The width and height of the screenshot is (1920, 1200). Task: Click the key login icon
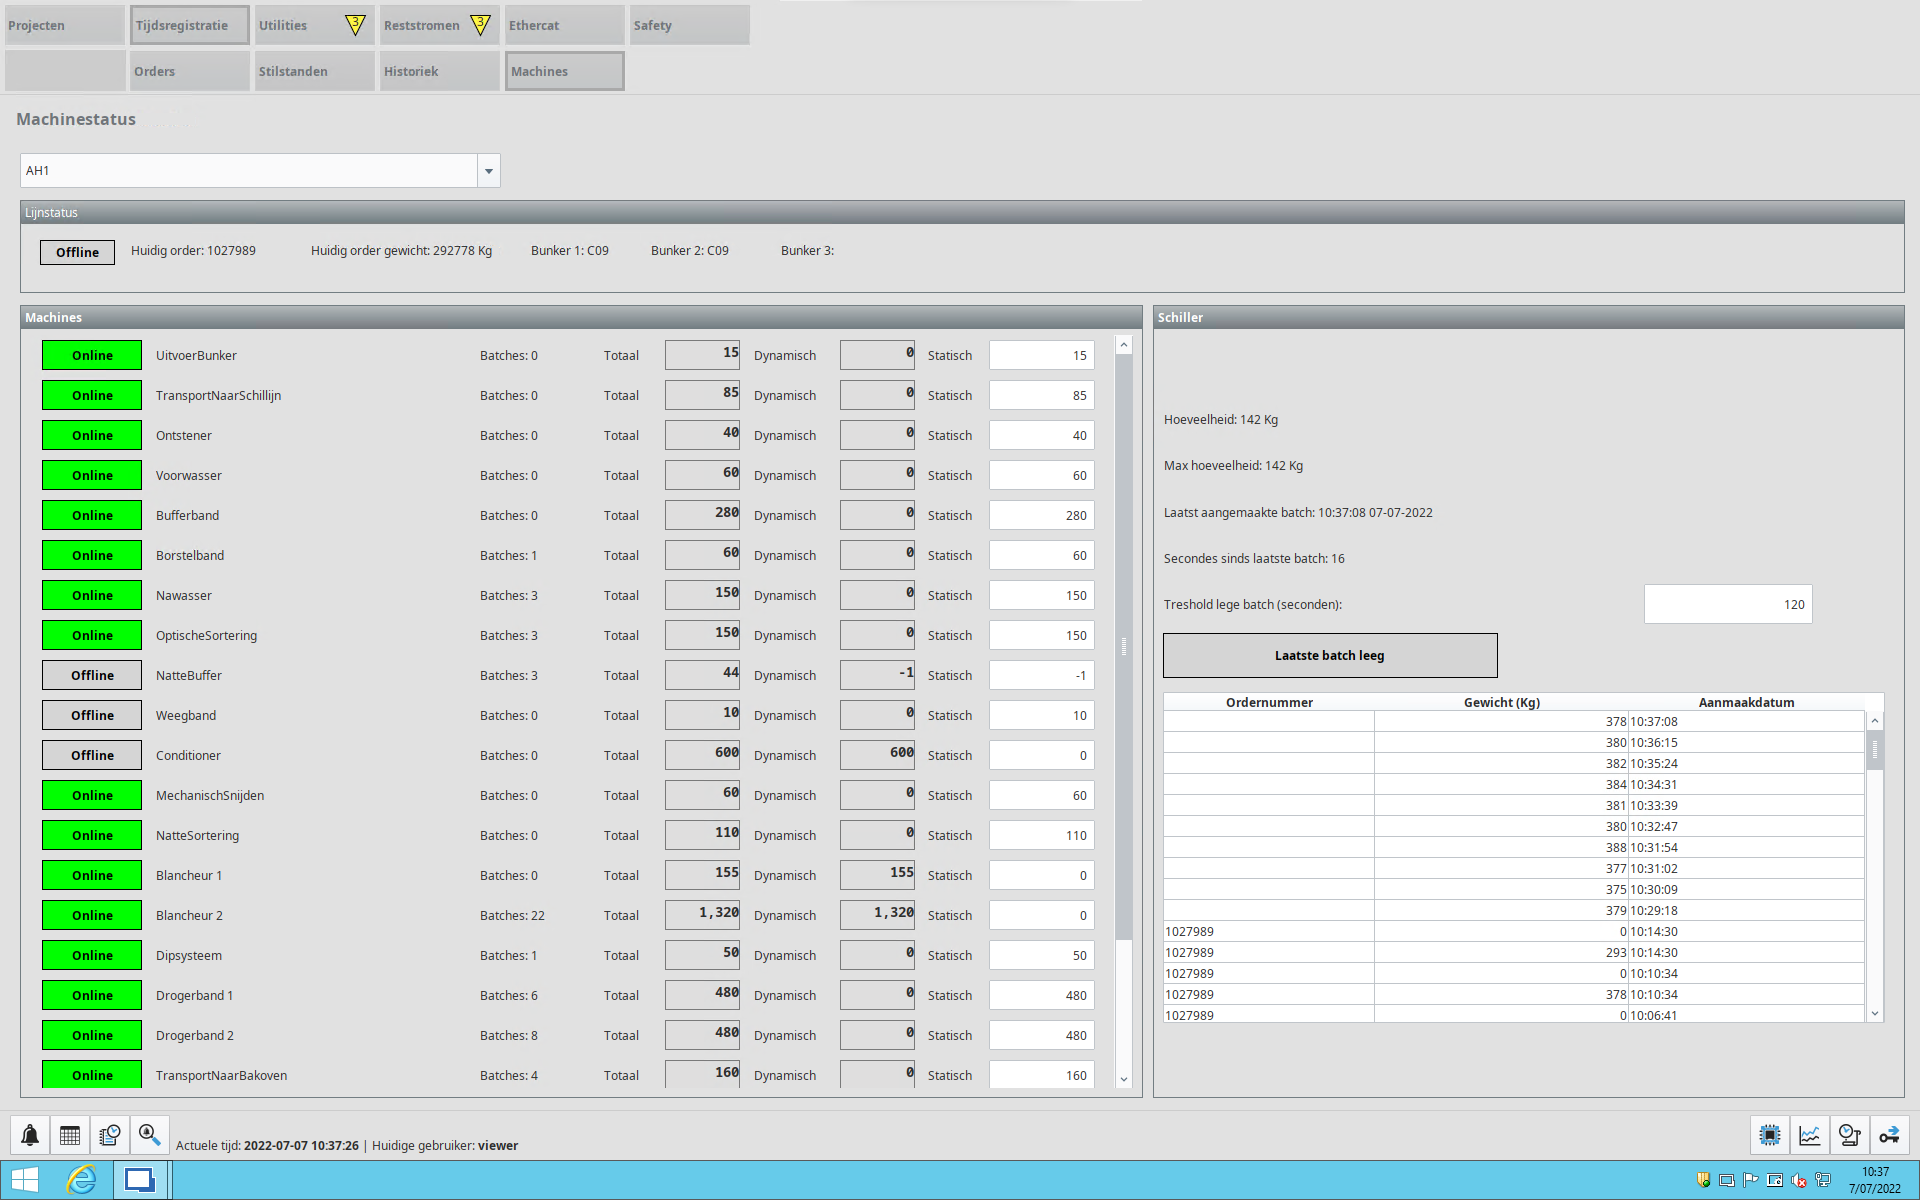pyautogui.click(x=1889, y=1135)
